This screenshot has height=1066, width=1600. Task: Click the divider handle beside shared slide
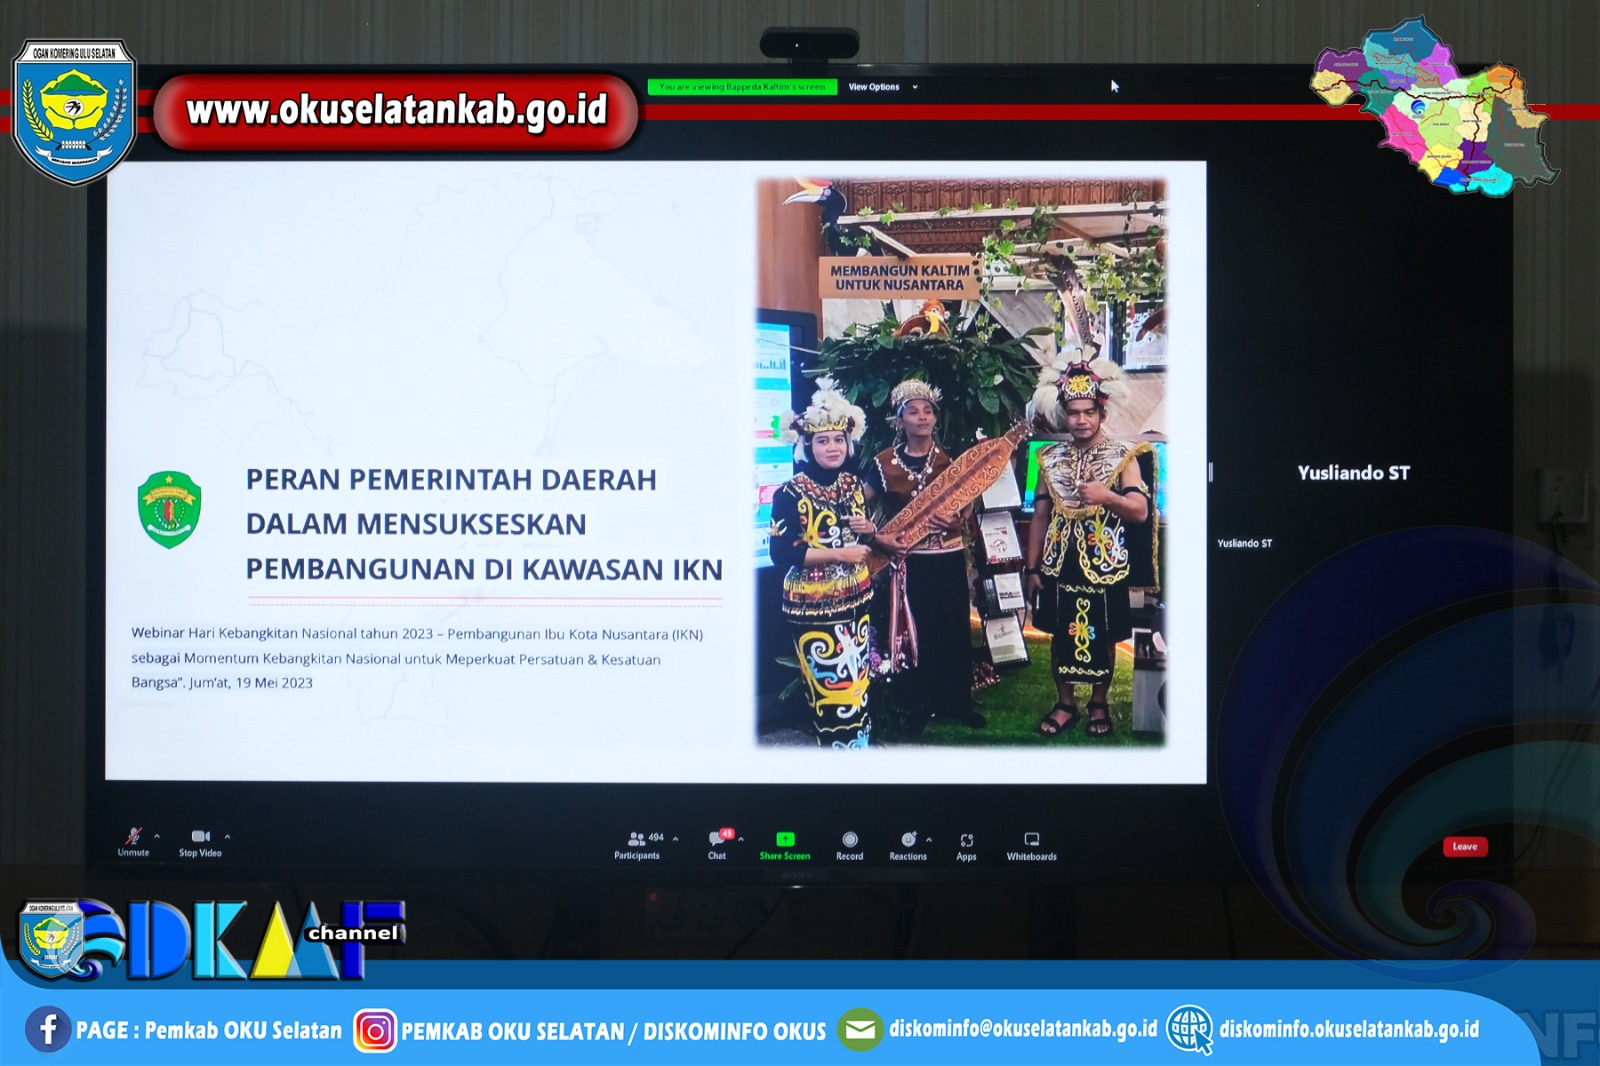[x=1210, y=472]
